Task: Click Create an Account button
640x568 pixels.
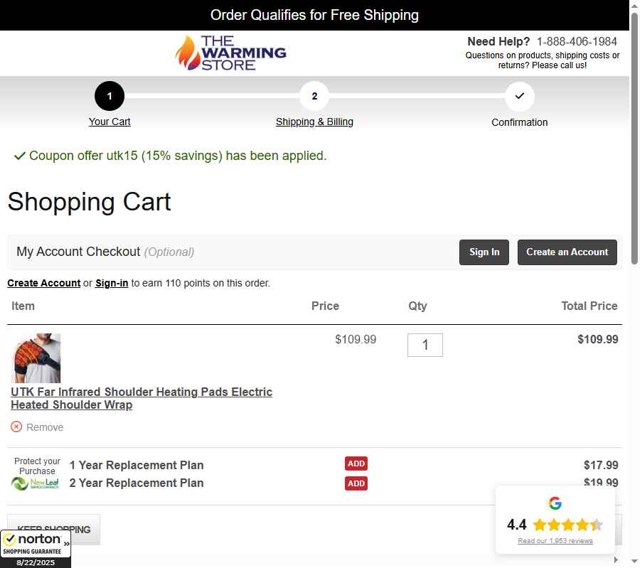Action: pos(567,252)
